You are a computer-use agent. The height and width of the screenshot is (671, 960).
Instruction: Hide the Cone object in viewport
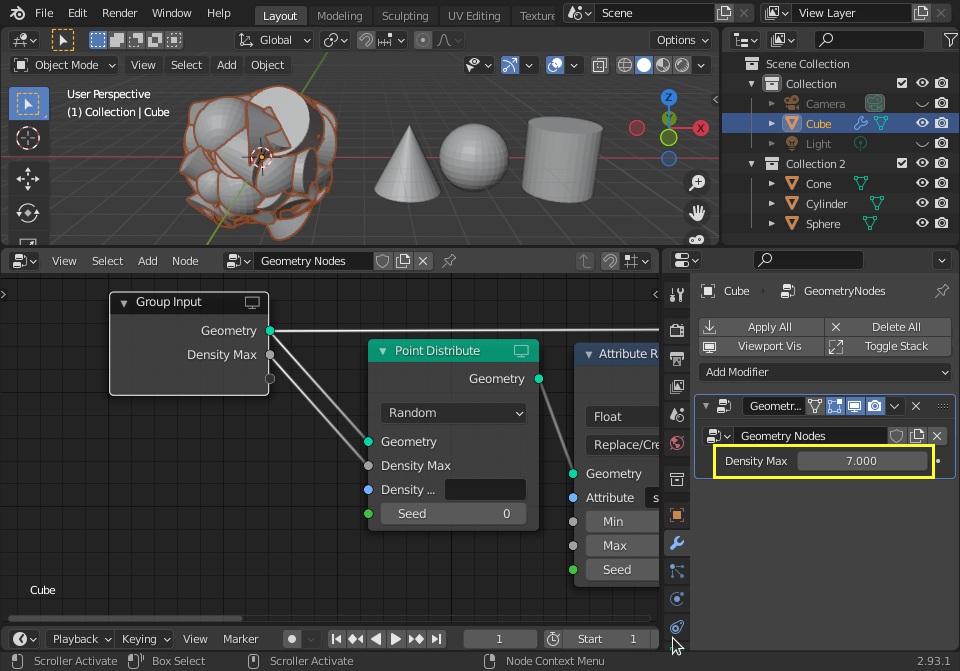pyautogui.click(x=922, y=183)
